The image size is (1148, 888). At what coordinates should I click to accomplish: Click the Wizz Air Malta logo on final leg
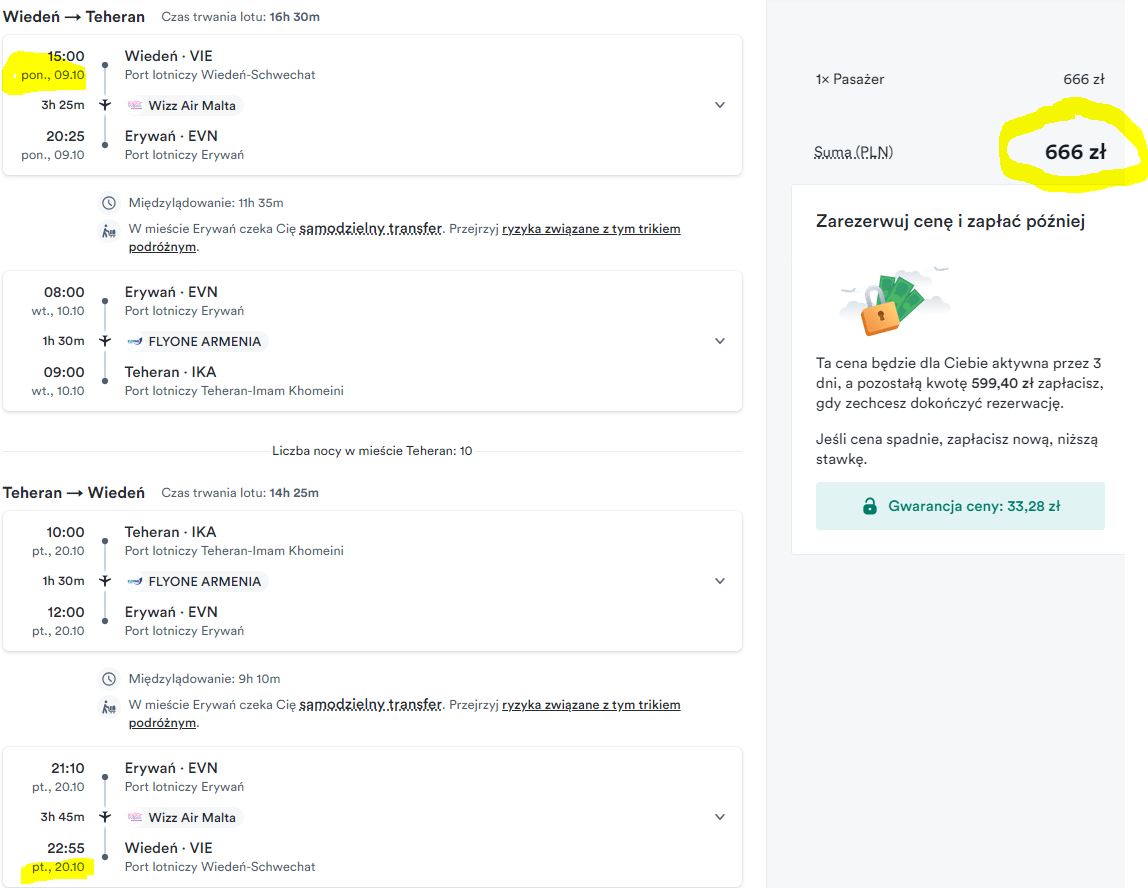pyautogui.click(x=135, y=817)
